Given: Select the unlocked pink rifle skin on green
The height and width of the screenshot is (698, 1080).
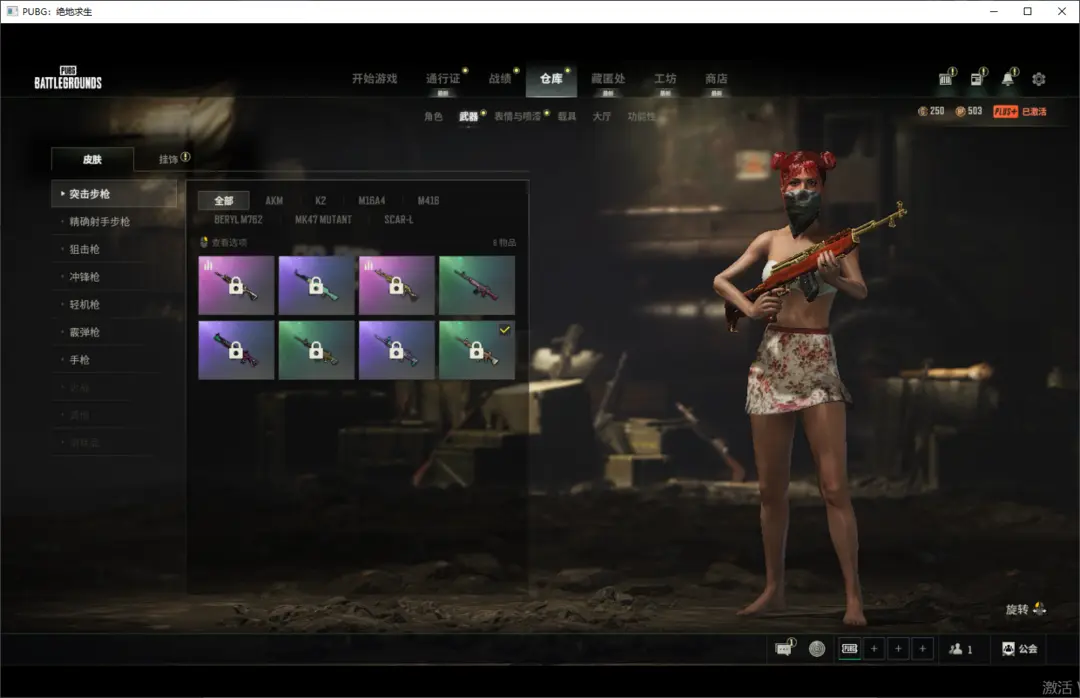Looking at the screenshot, I should tap(477, 285).
